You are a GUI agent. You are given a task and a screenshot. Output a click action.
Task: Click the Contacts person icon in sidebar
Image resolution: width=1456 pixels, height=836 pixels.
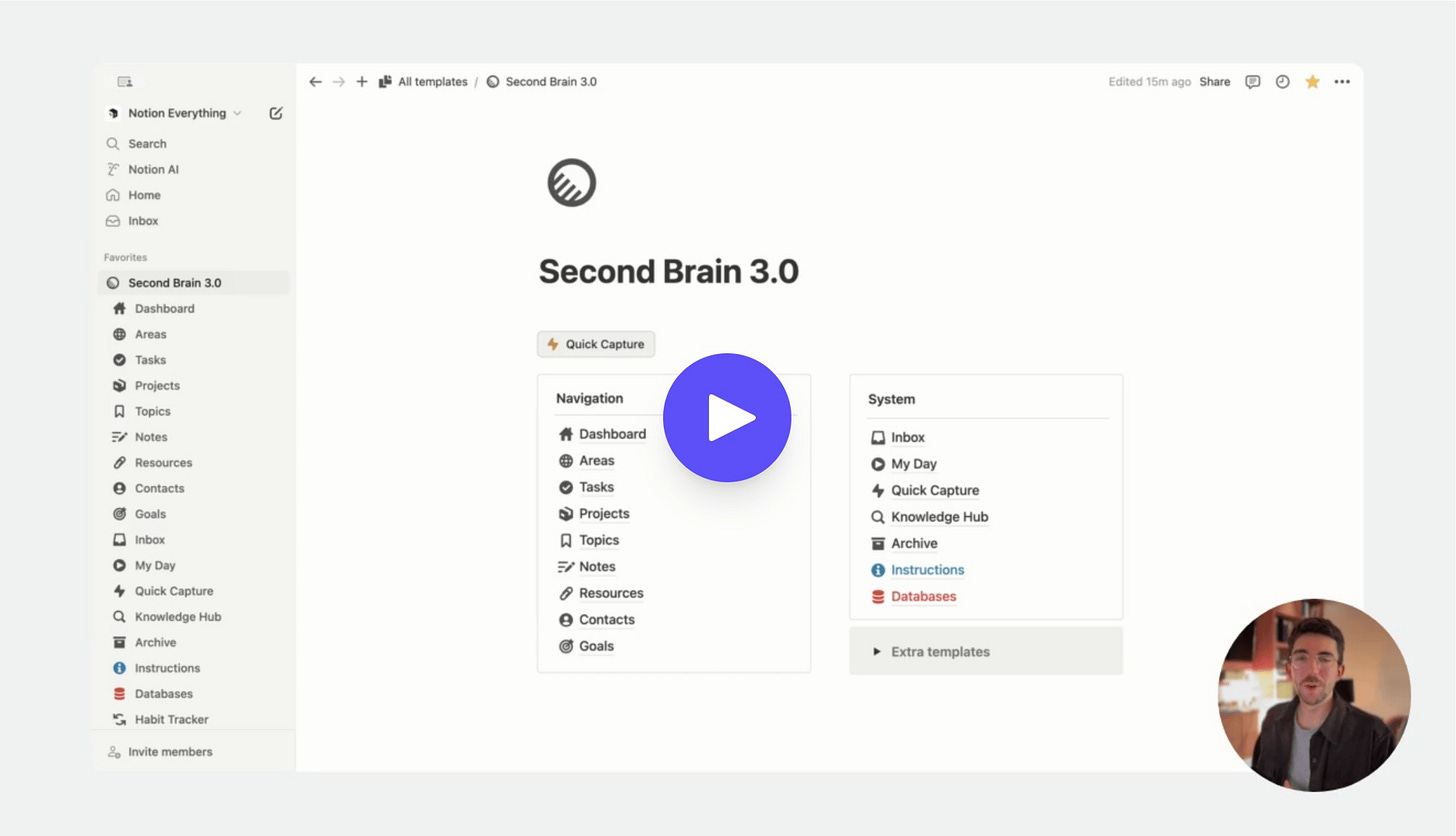click(x=119, y=488)
